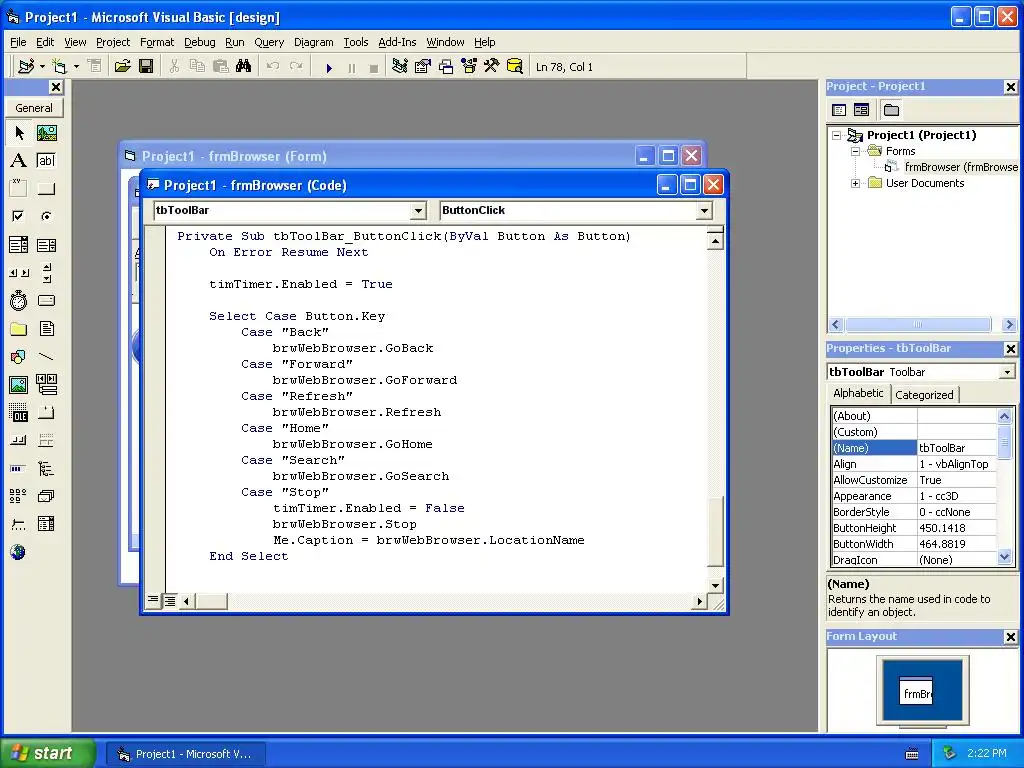Open the Toolbox toolbar icon
1024x768 pixels.
492,67
